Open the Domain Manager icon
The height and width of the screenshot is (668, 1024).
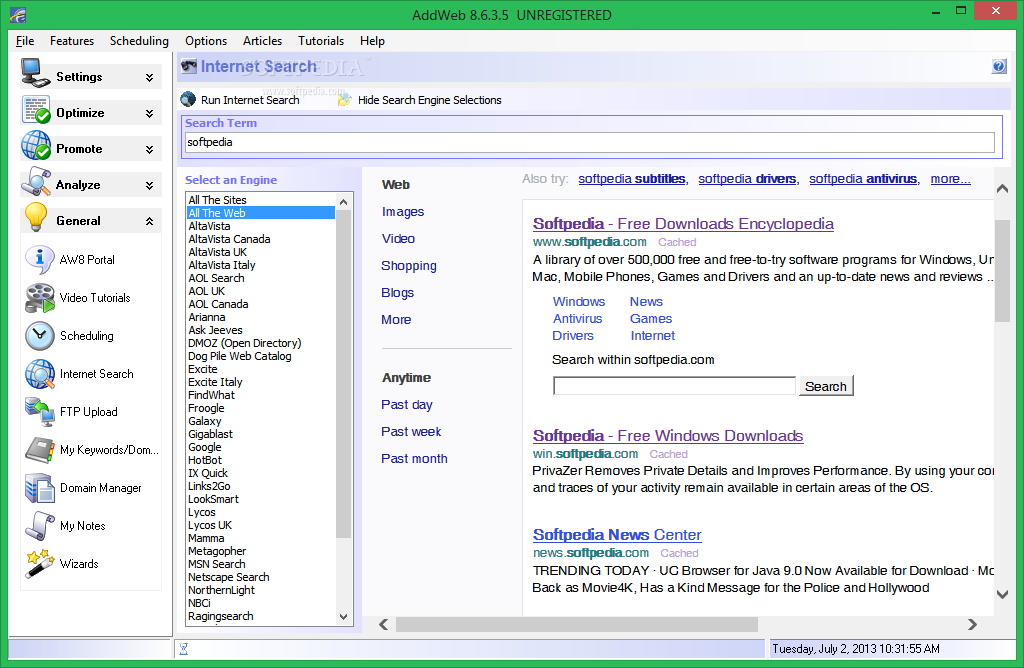click(x=40, y=488)
